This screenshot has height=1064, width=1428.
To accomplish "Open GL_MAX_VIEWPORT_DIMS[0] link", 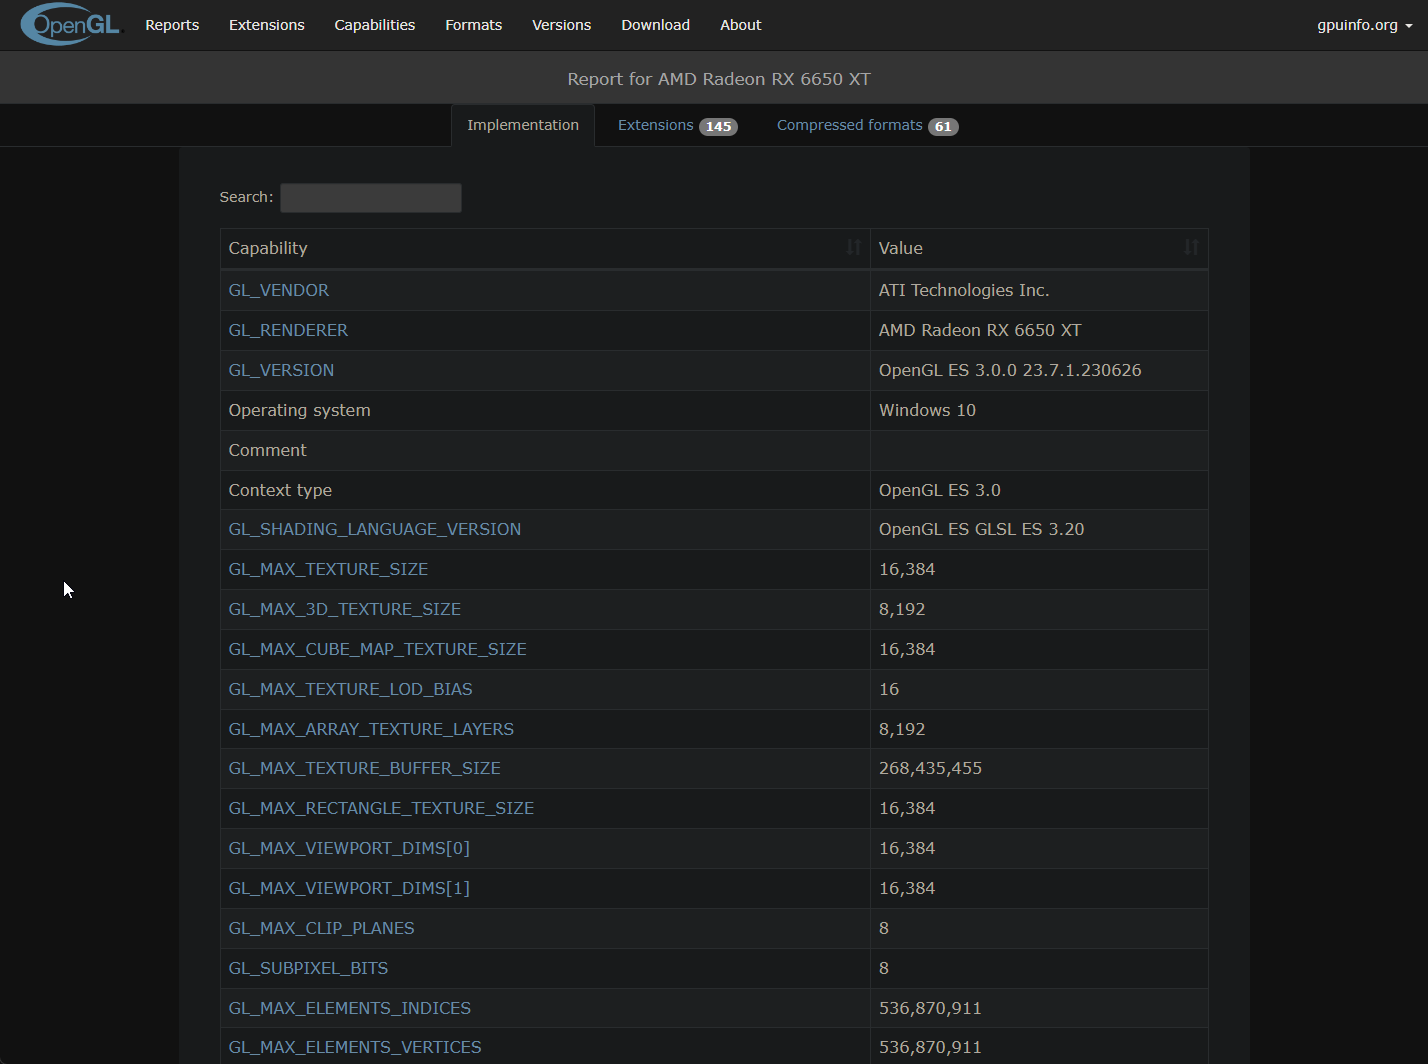I will click(349, 848).
